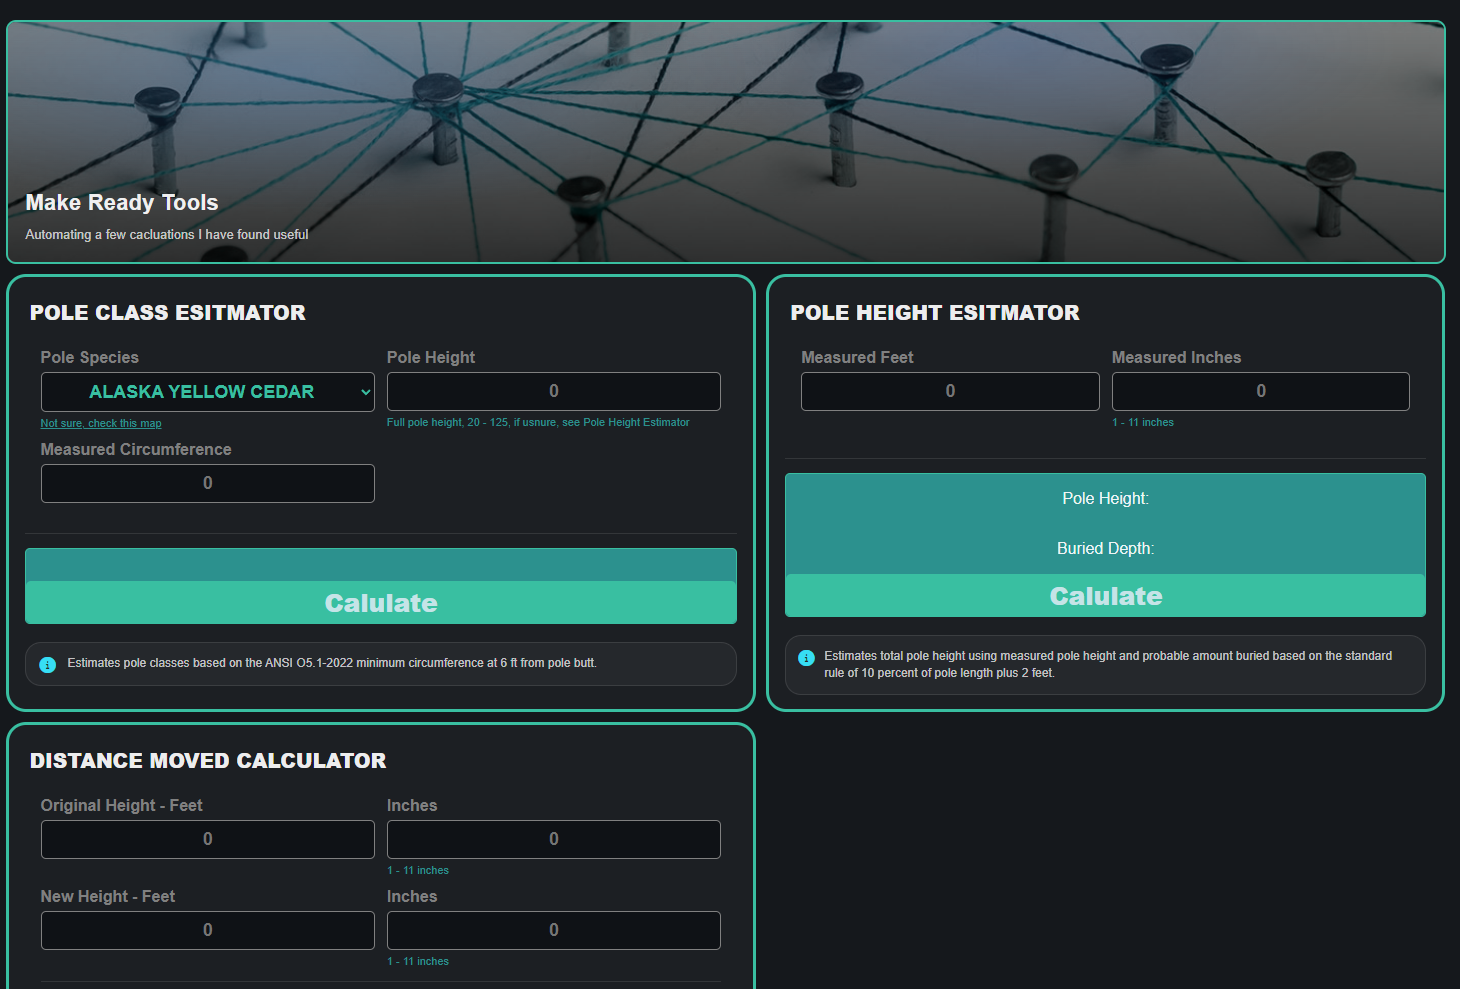Focus the Original Height - Feet field
Image resolution: width=1460 pixels, height=989 pixels.
pyautogui.click(x=207, y=840)
